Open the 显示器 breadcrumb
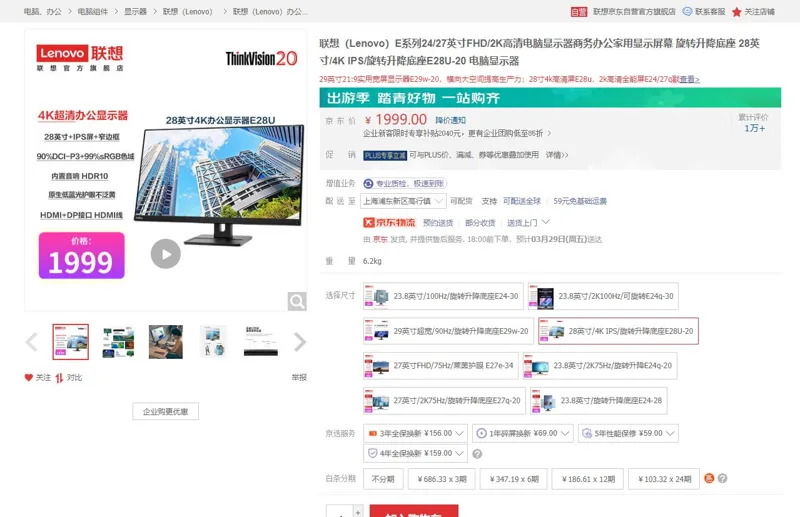The width and height of the screenshot is (800, 517). pos(135,11)
